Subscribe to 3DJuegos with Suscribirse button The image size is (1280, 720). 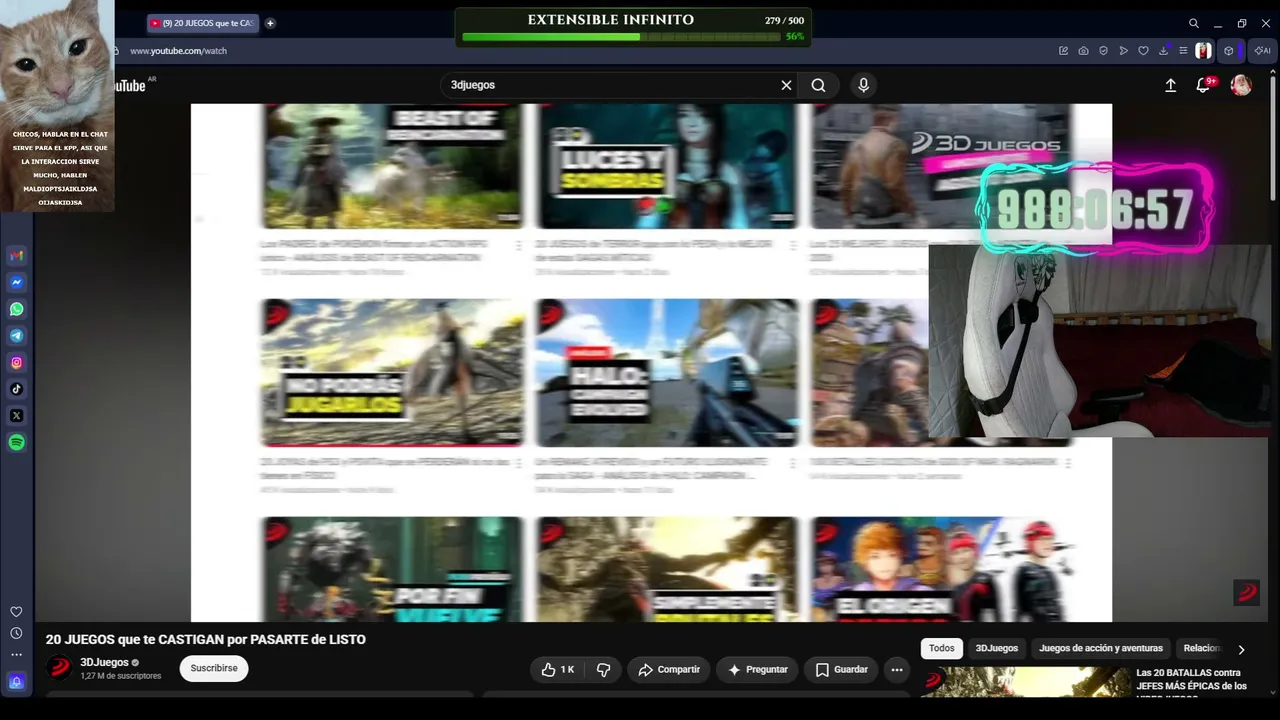(x=214, y=668)
